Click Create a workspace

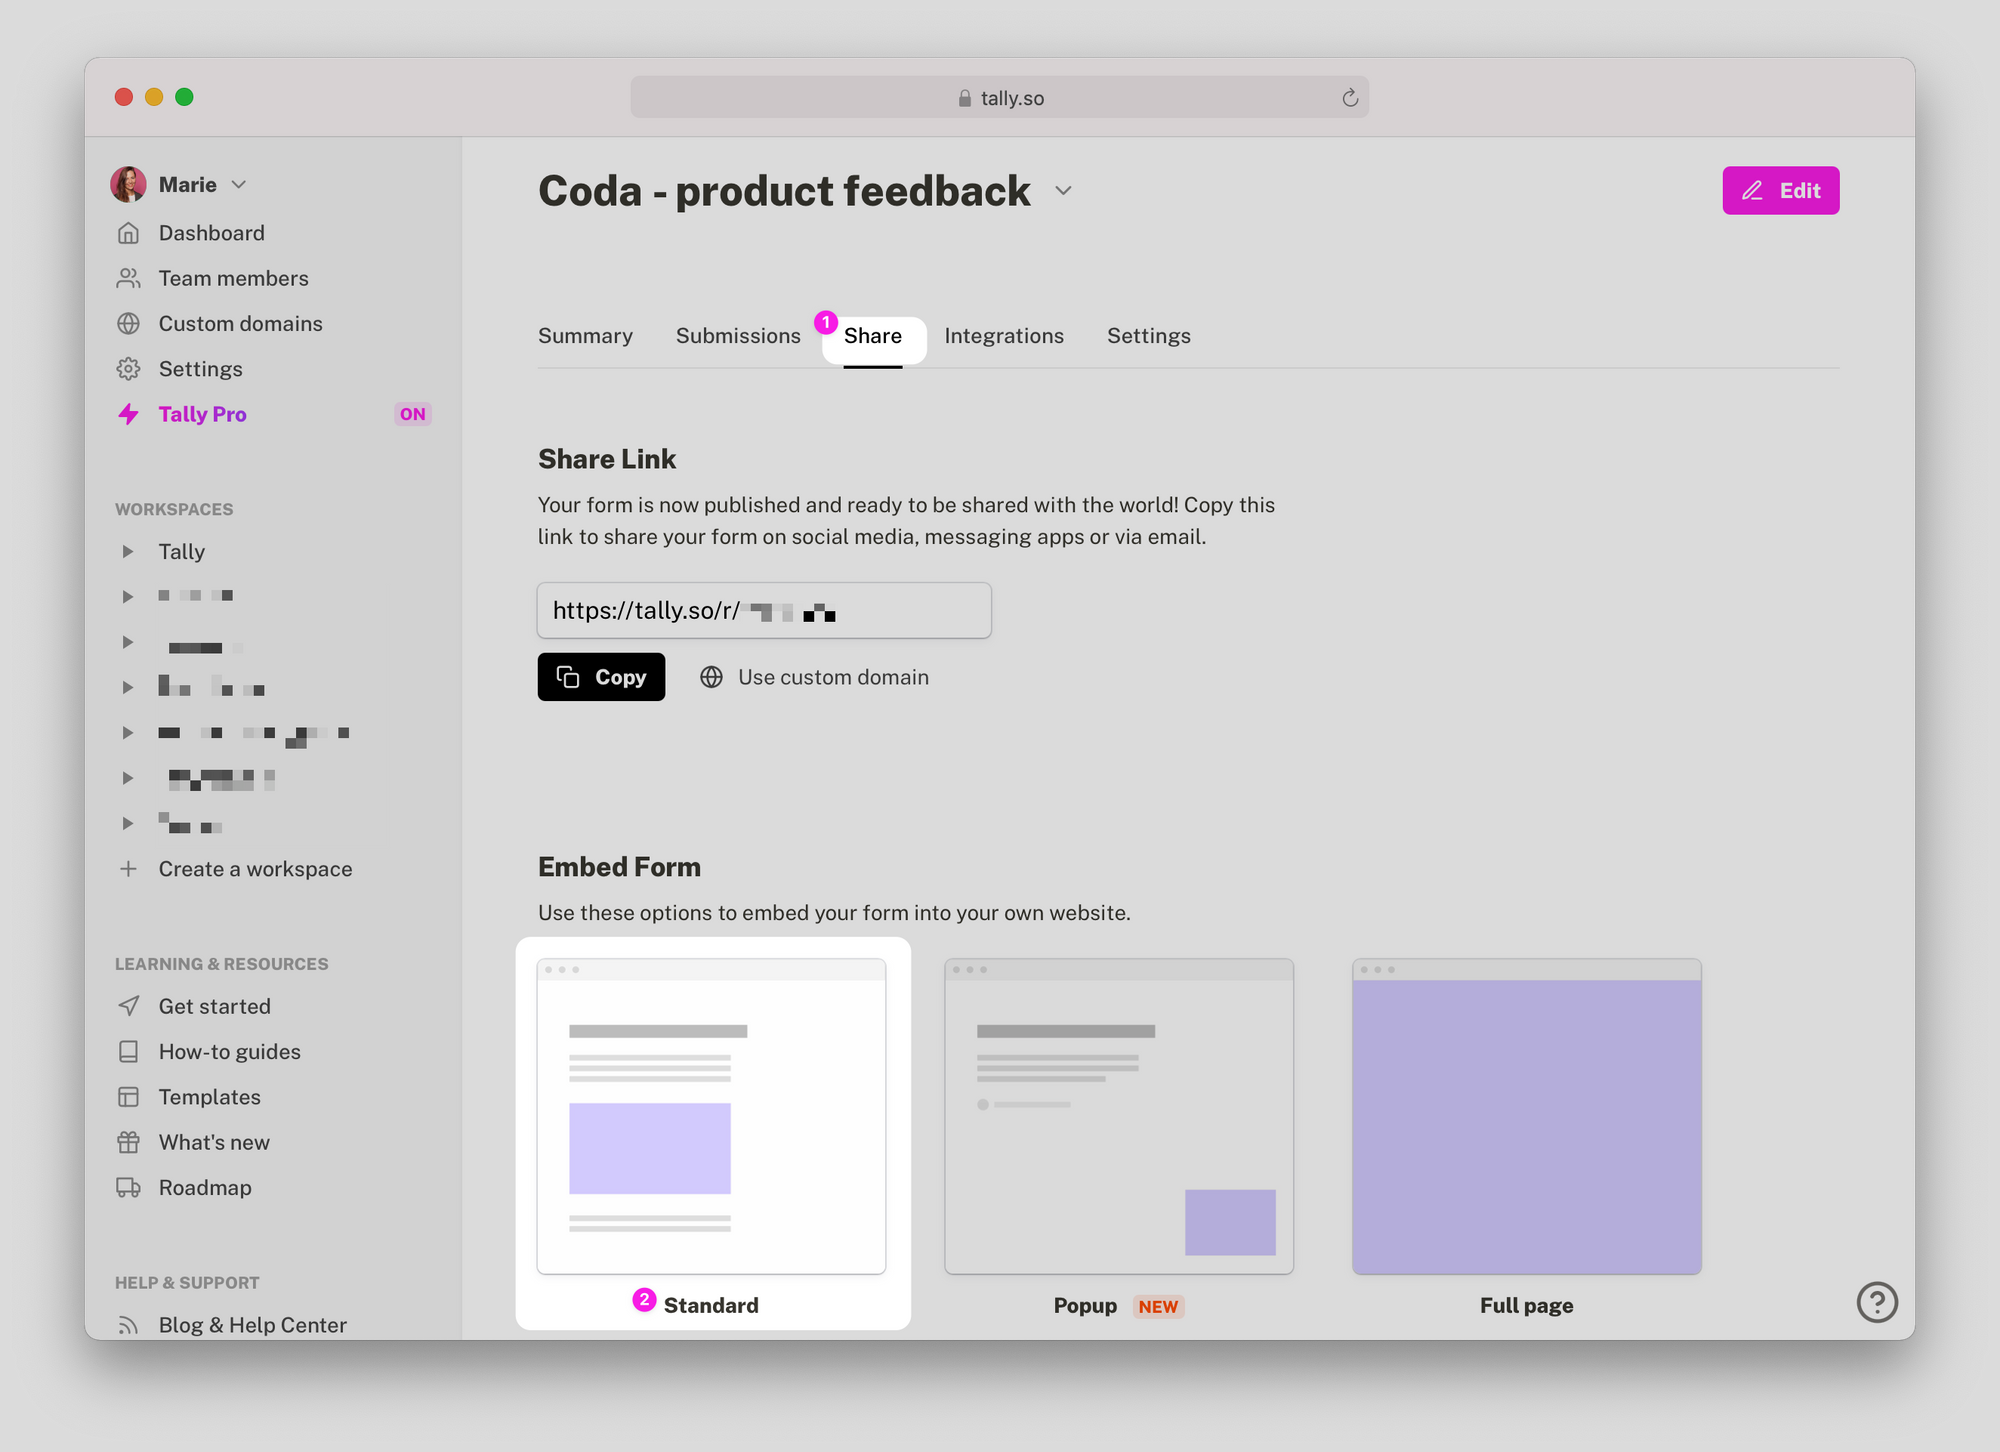255,869
